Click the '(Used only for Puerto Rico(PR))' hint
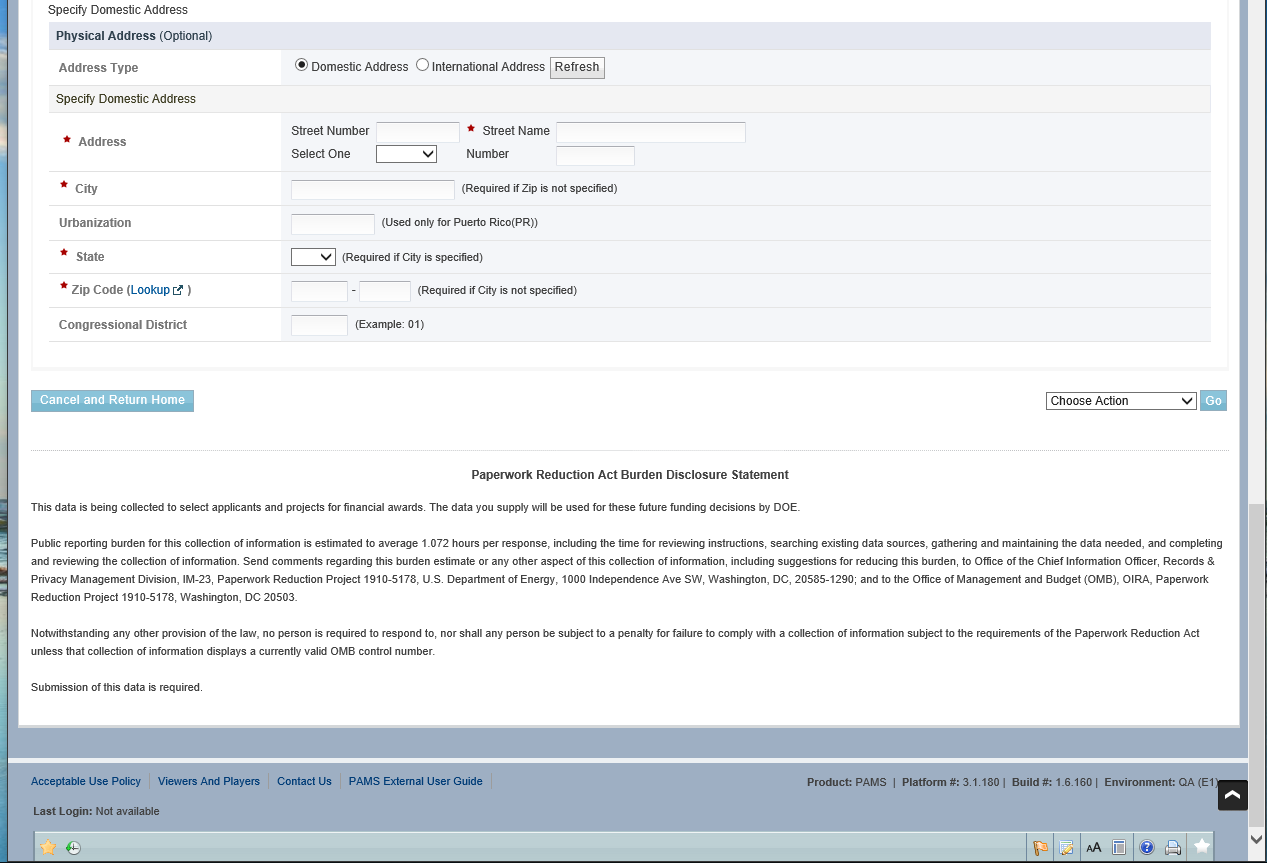Screen dimensions: 1267x863 pos(460,223)
